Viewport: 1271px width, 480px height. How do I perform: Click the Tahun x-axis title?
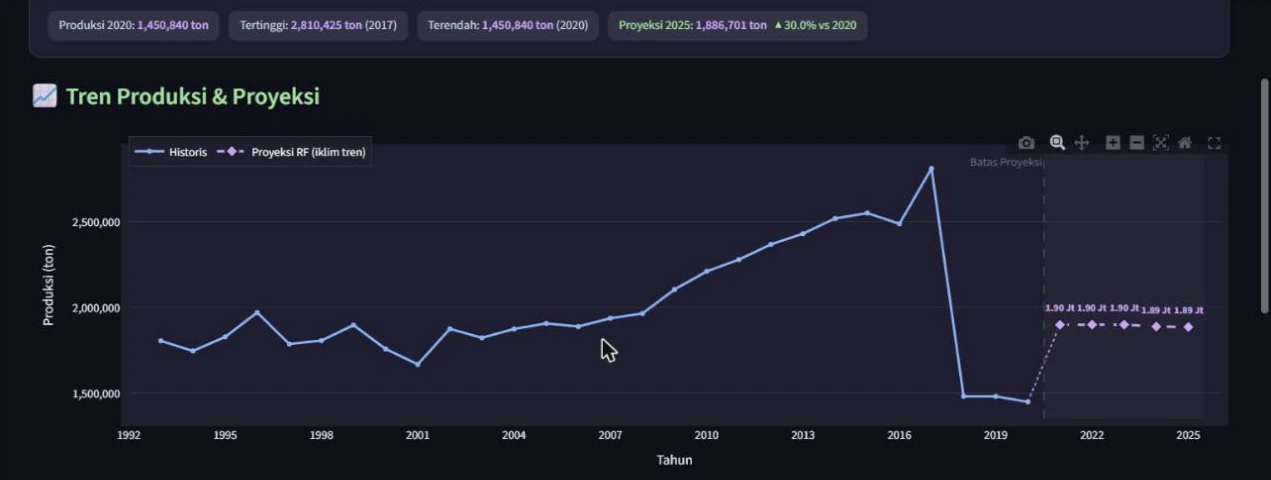[674, 460]
